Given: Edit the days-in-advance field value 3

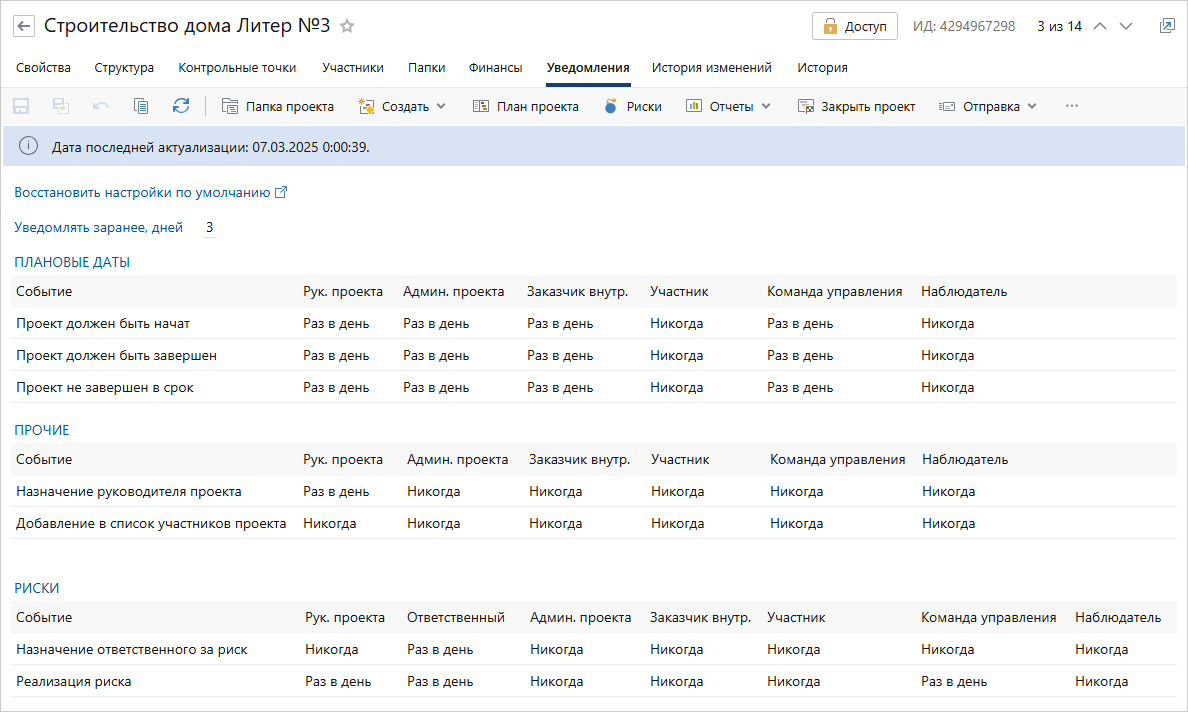Looking at the screenshot, I should coord(209,227).
